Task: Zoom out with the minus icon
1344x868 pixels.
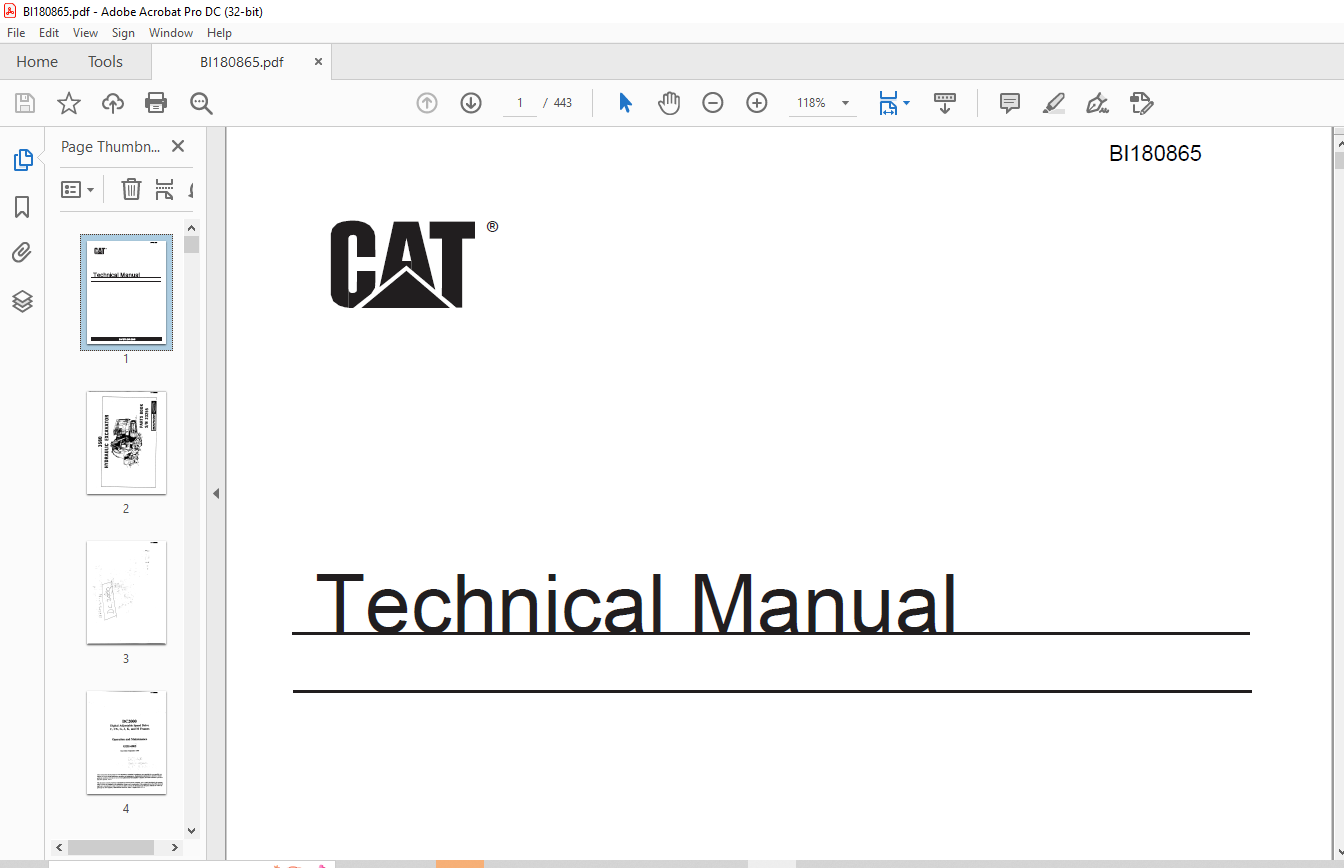Action: pyautogui.click(x=713, y=103)
